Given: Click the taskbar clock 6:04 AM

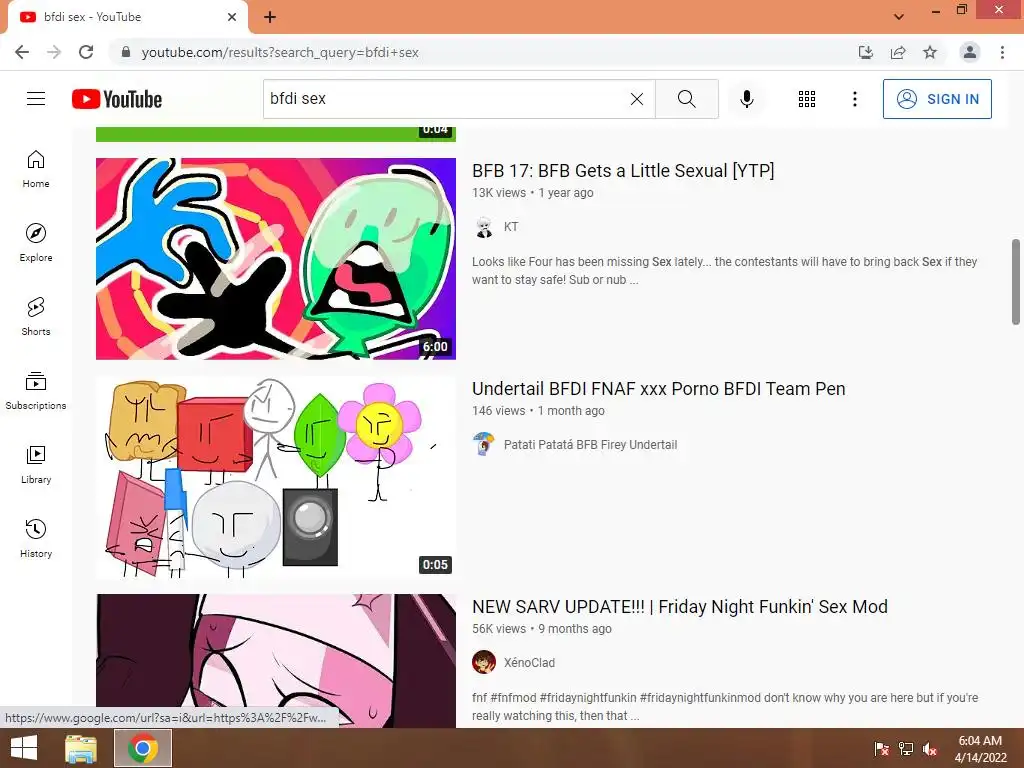Looking at the screenshot, I should (x=980, y=749).
